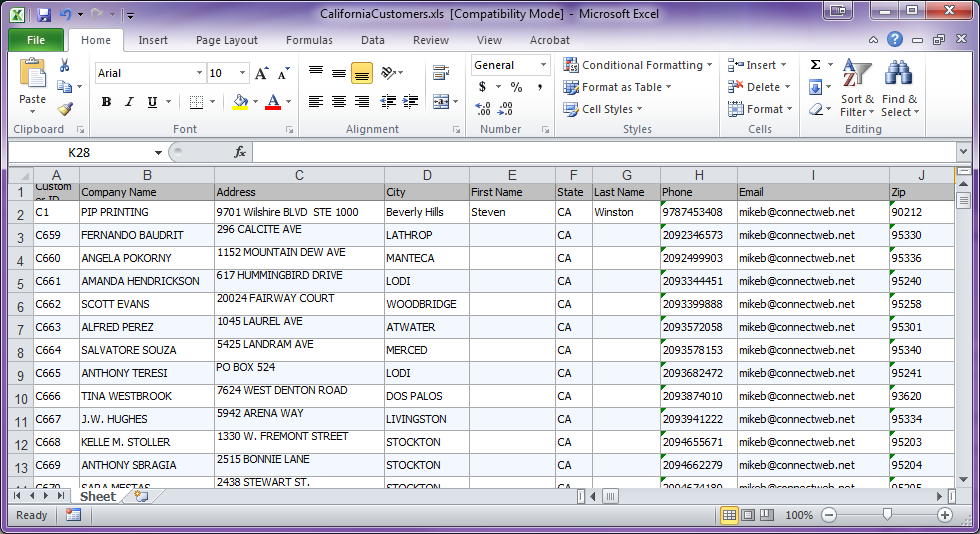Switch to the Data tab
Image resolution: width=980 pixels, height=534 pixels.
[x=372, y=40]
